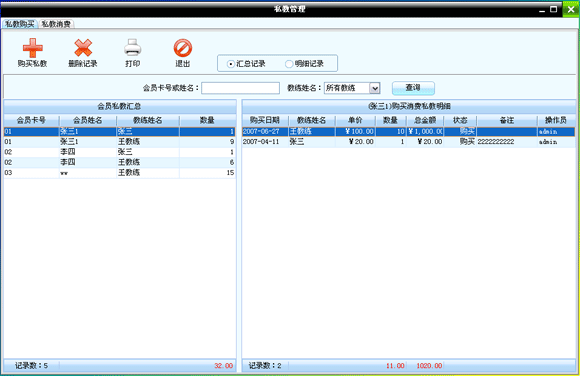
Task: Click the 操作员 column header
Action: pos(556,120)
